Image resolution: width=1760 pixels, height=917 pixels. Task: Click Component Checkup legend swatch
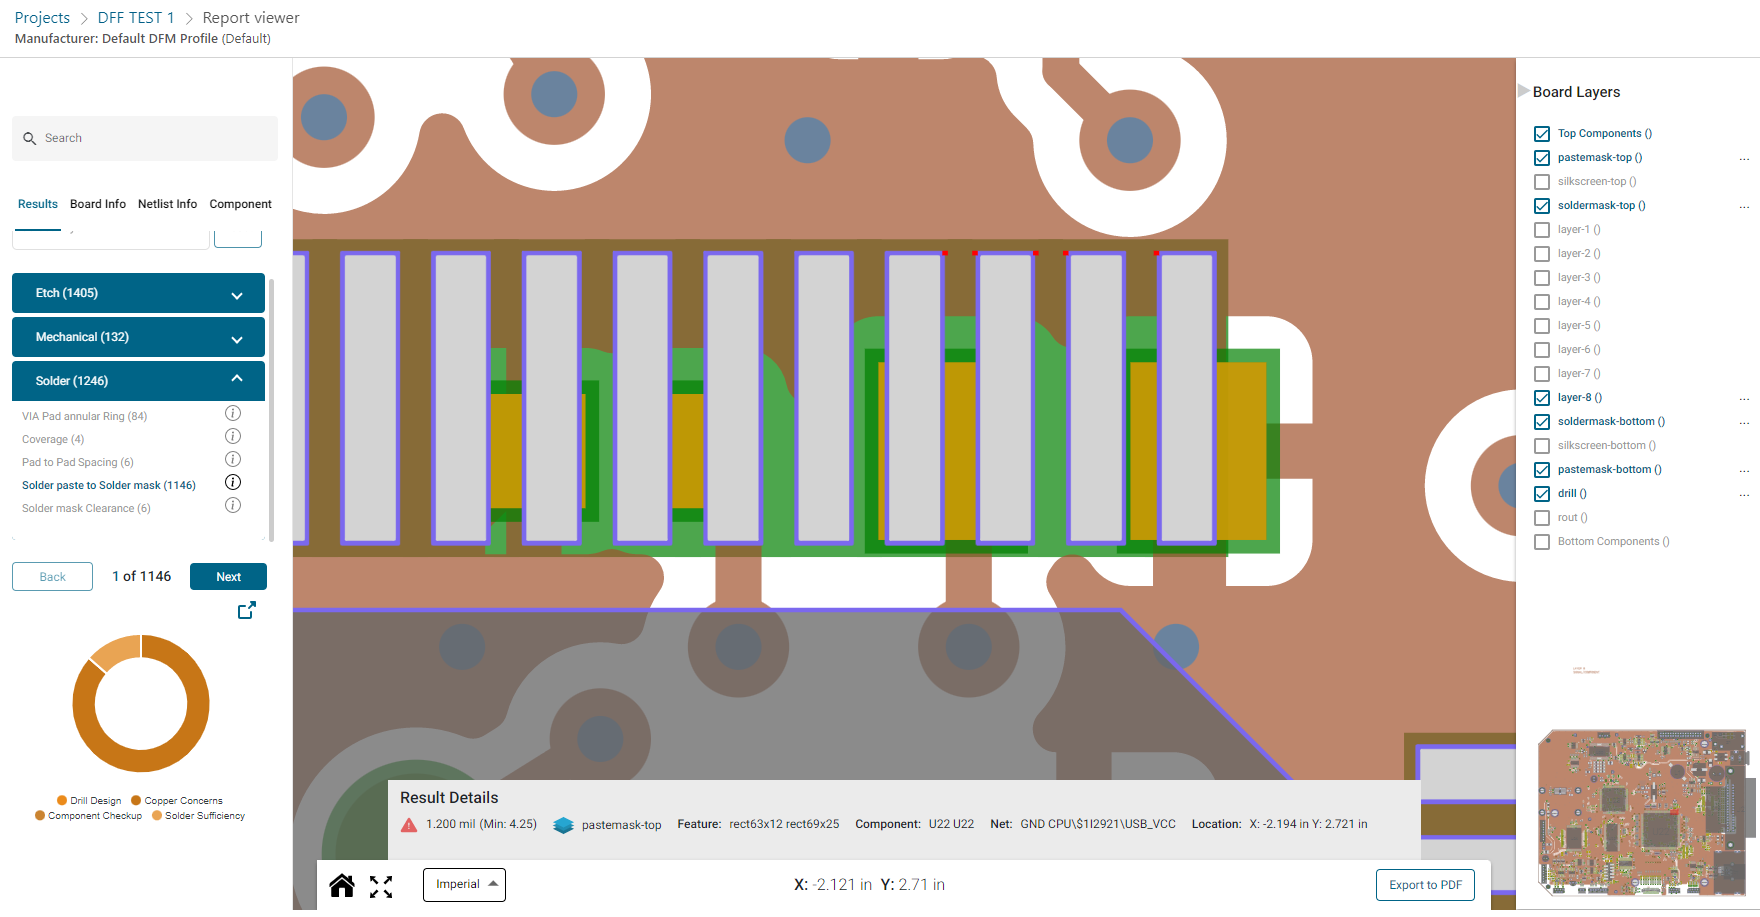(40, 815)
